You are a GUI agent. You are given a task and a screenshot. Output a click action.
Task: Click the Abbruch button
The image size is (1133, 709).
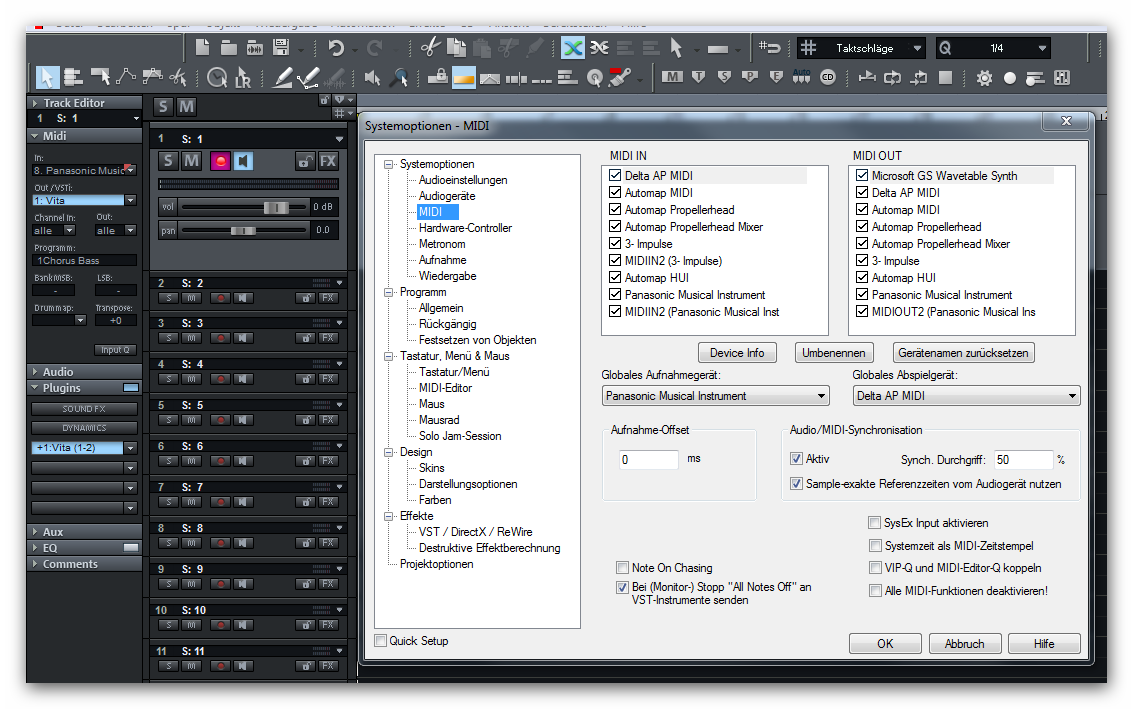coord(965,643)
